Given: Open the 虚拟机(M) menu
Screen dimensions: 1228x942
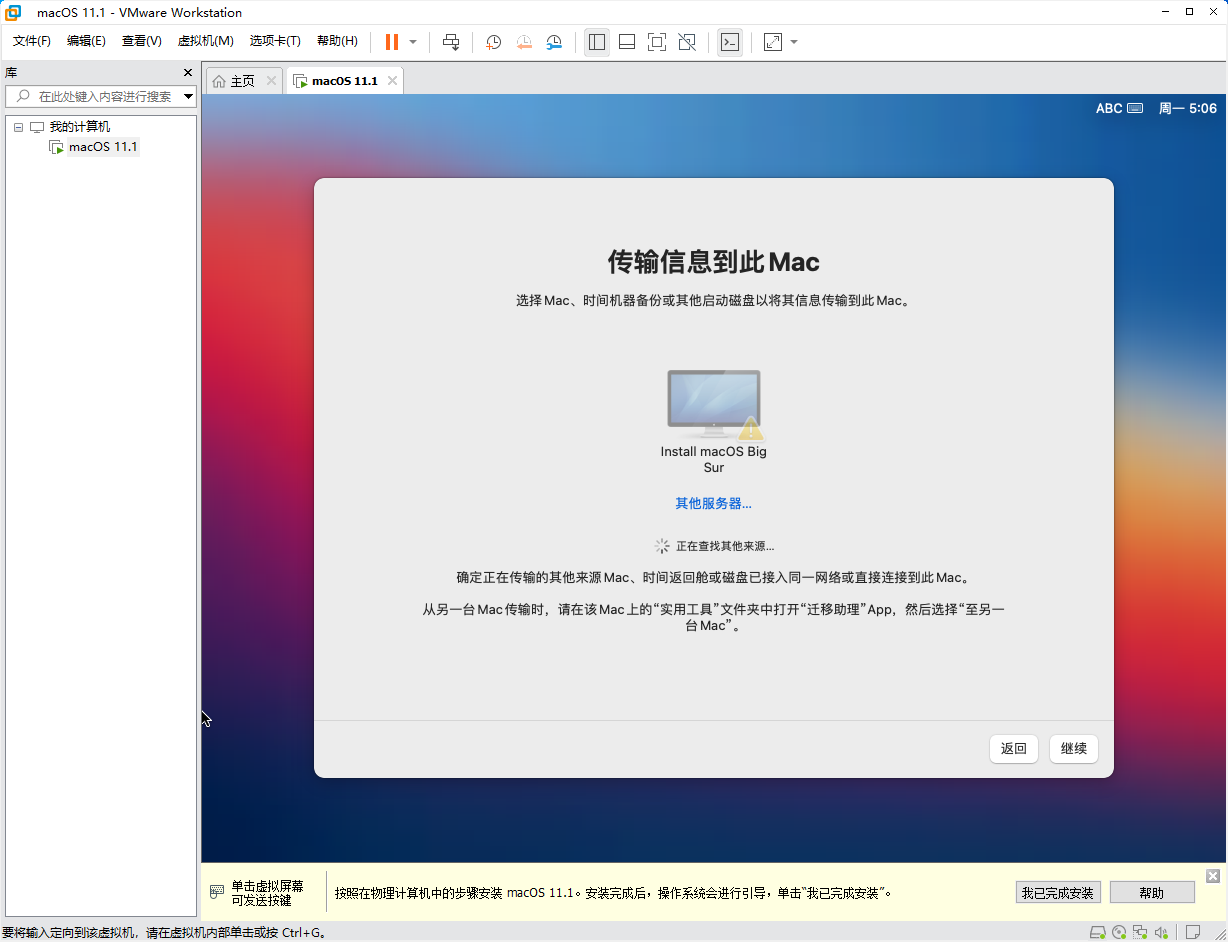Looking at the screenshot, I should pyautogui.click(x=205, y=41).
